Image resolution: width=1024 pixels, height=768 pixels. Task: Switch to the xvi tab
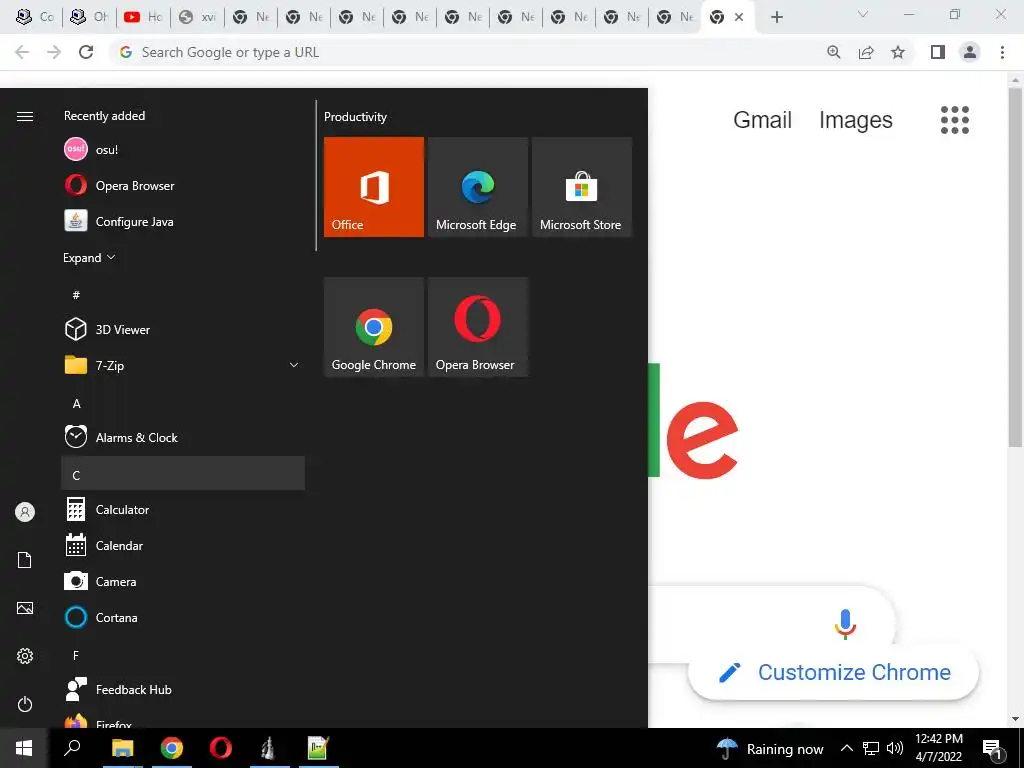coord(197,17)
